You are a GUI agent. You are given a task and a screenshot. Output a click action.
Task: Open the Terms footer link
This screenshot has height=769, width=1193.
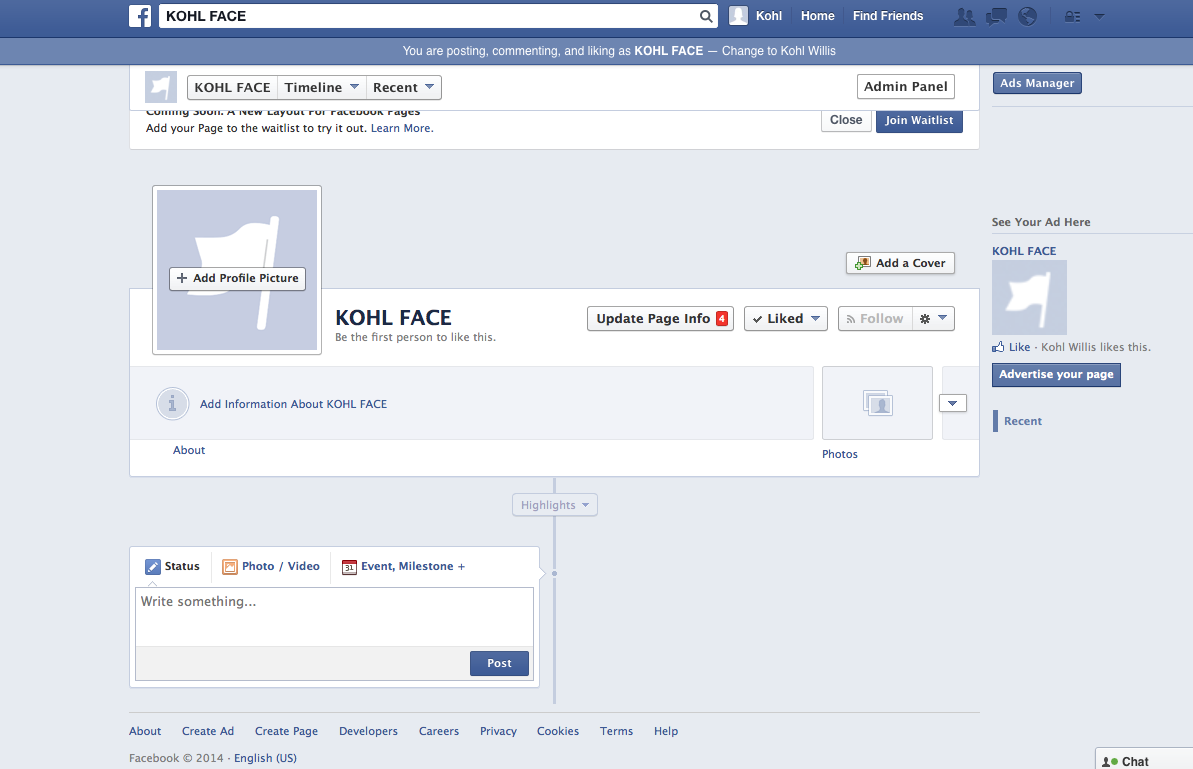click(616, 731)
